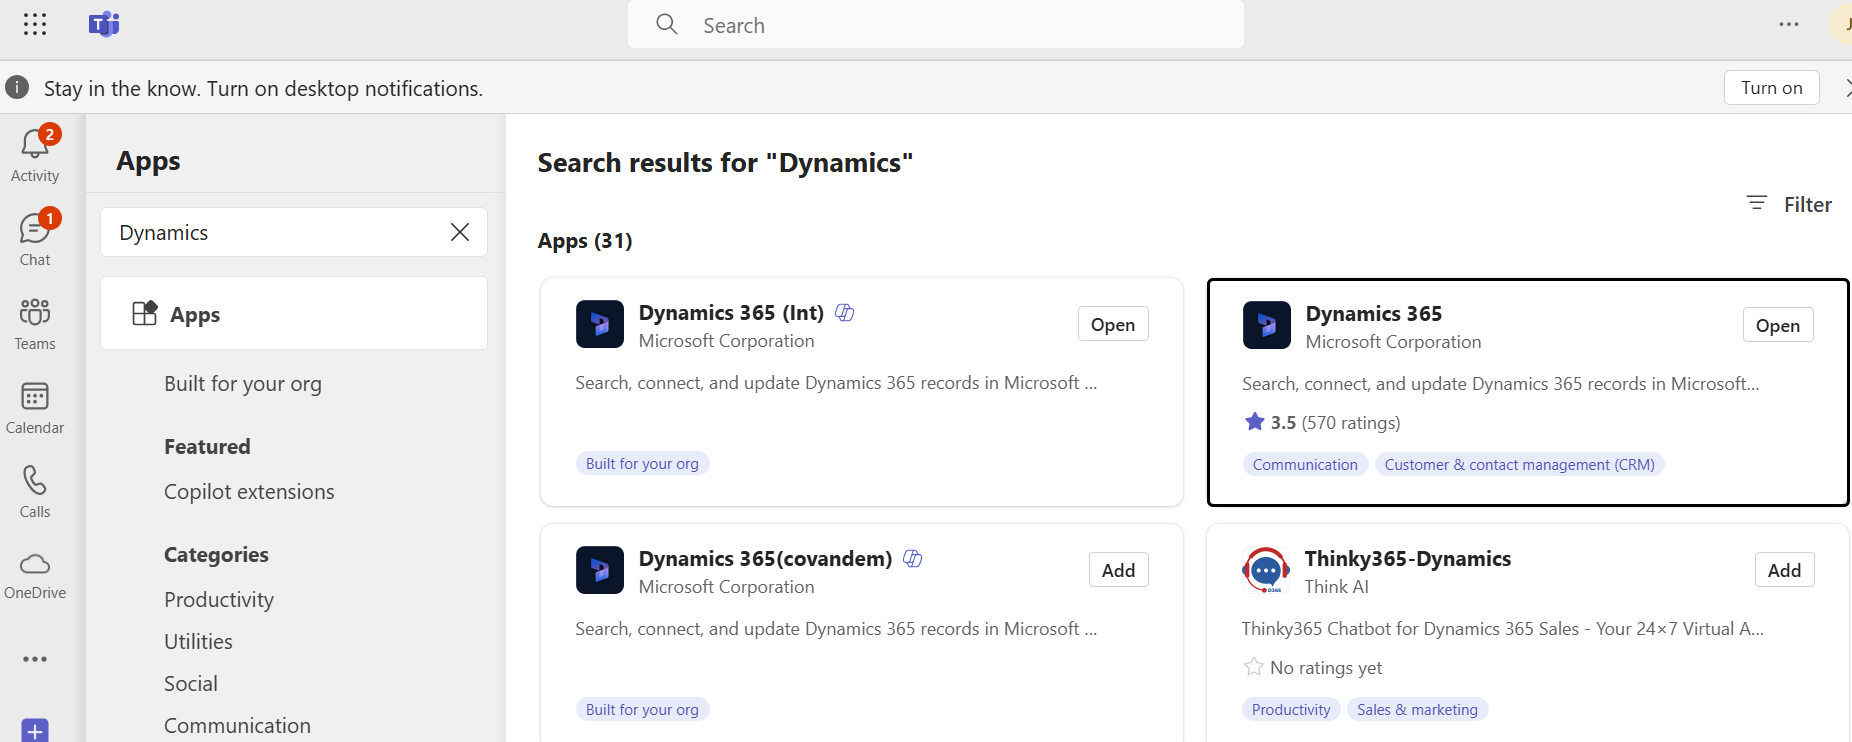Click the Apps (31) results heading
The width and height of the screenshot is (1852, 742).
pyautogui.click(x=585, y=241)
